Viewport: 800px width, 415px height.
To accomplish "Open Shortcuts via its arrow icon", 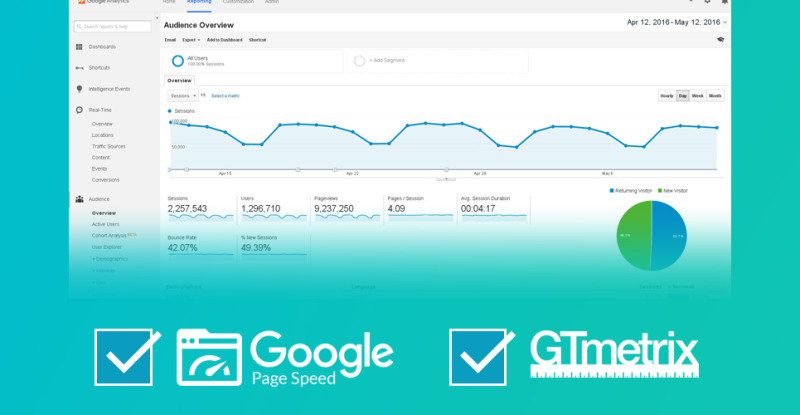I will pos(80,68).
